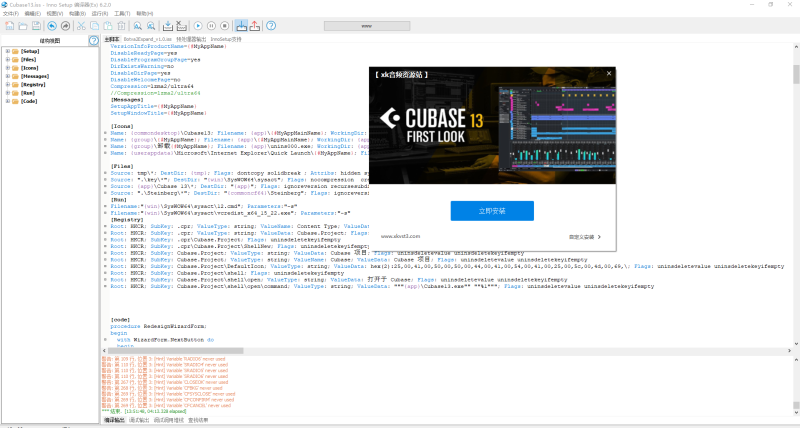Viewport: 800px width, 428px height.
Task: Click the editor horizontal scrollbar thumb
Action: click(176, 351)
